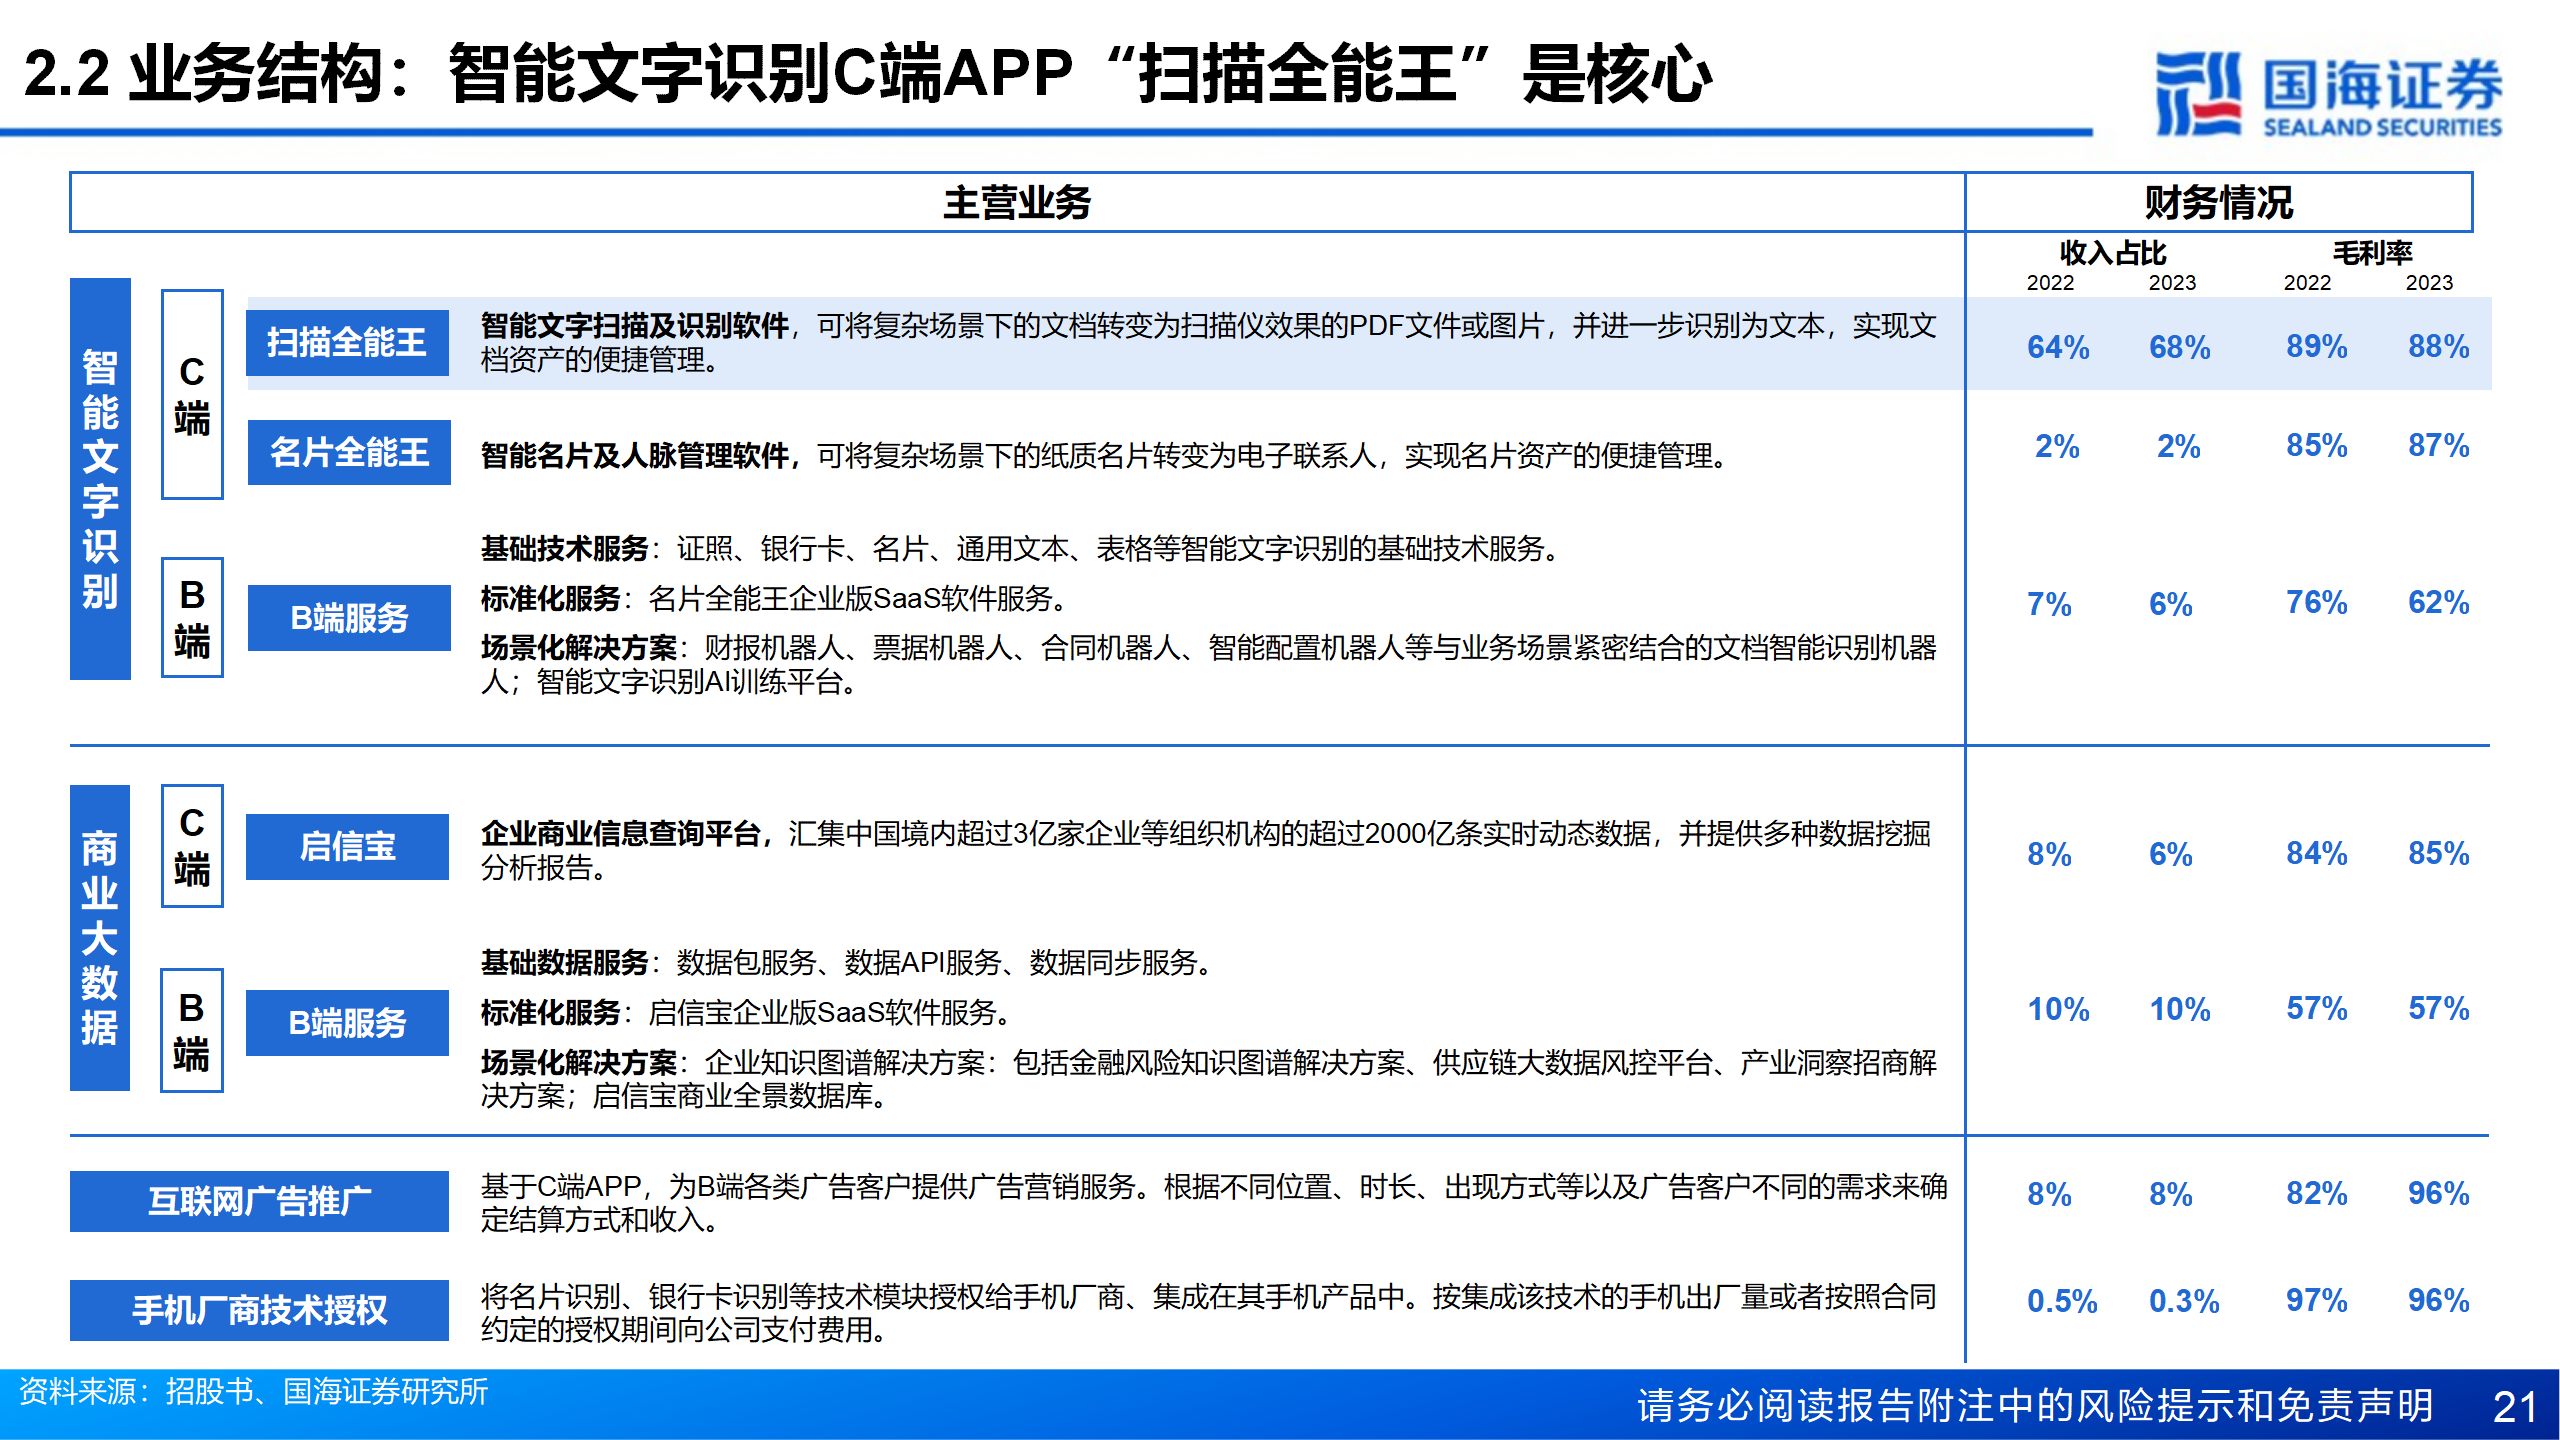The image size is (2560, 1440).
Task: Click the 资料来源 source note
Action: coord(253,1391)
